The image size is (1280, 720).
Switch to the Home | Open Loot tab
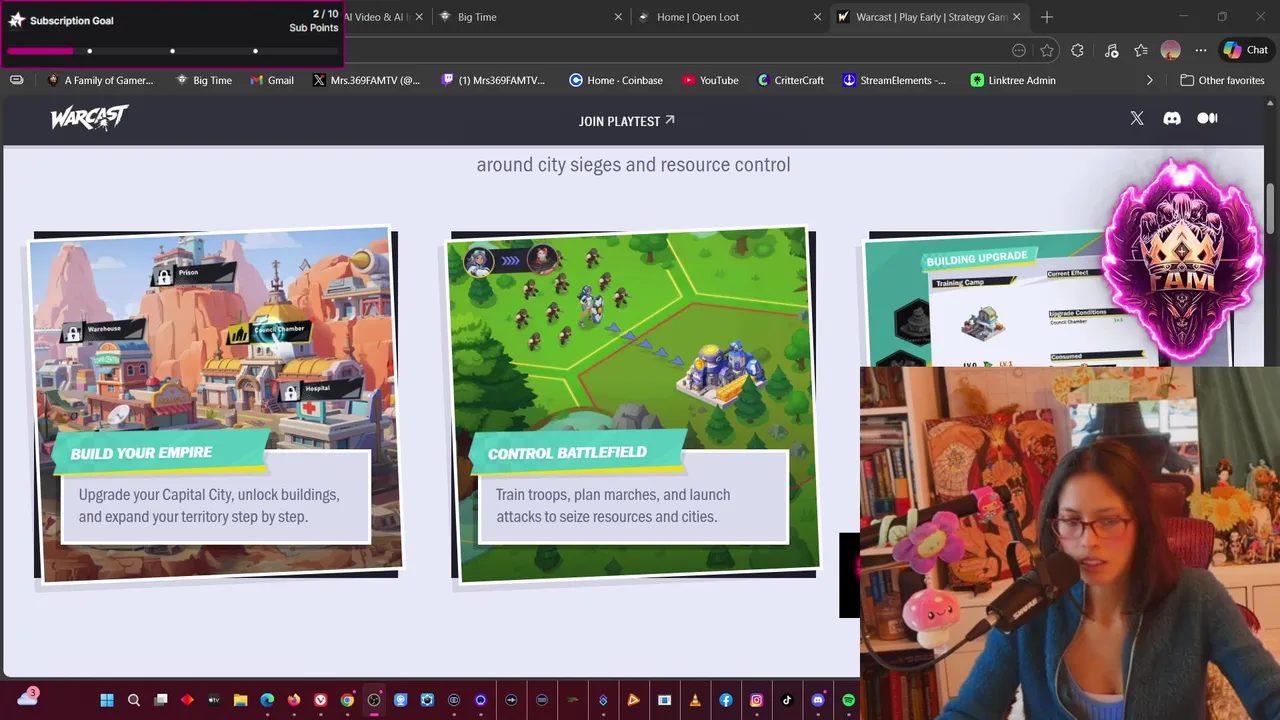tap(730, 17)
